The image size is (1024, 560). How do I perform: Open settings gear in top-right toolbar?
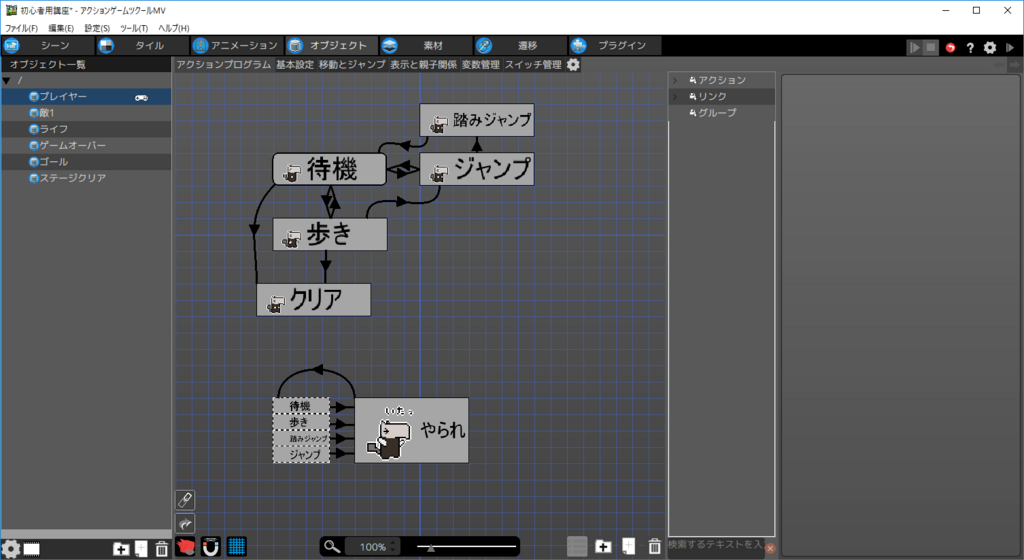(x=990, y=48)
